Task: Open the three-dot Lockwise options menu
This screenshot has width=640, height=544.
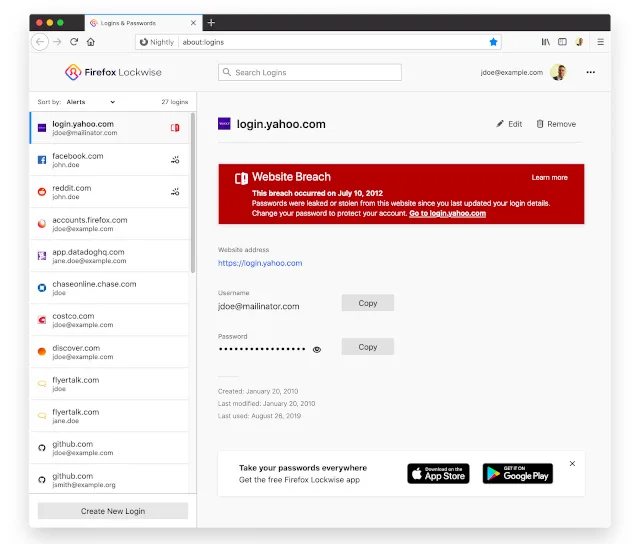Action: [x=590, y=72]
